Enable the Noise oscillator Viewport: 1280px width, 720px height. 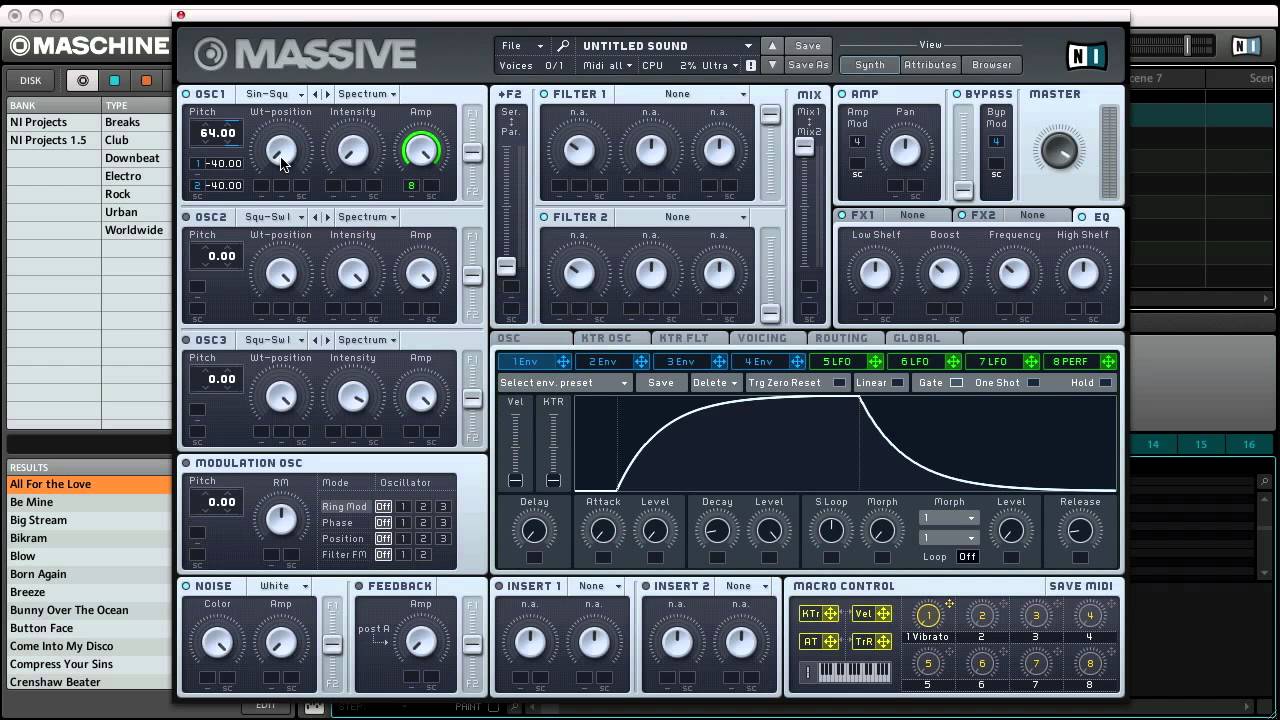pos(187,586)
